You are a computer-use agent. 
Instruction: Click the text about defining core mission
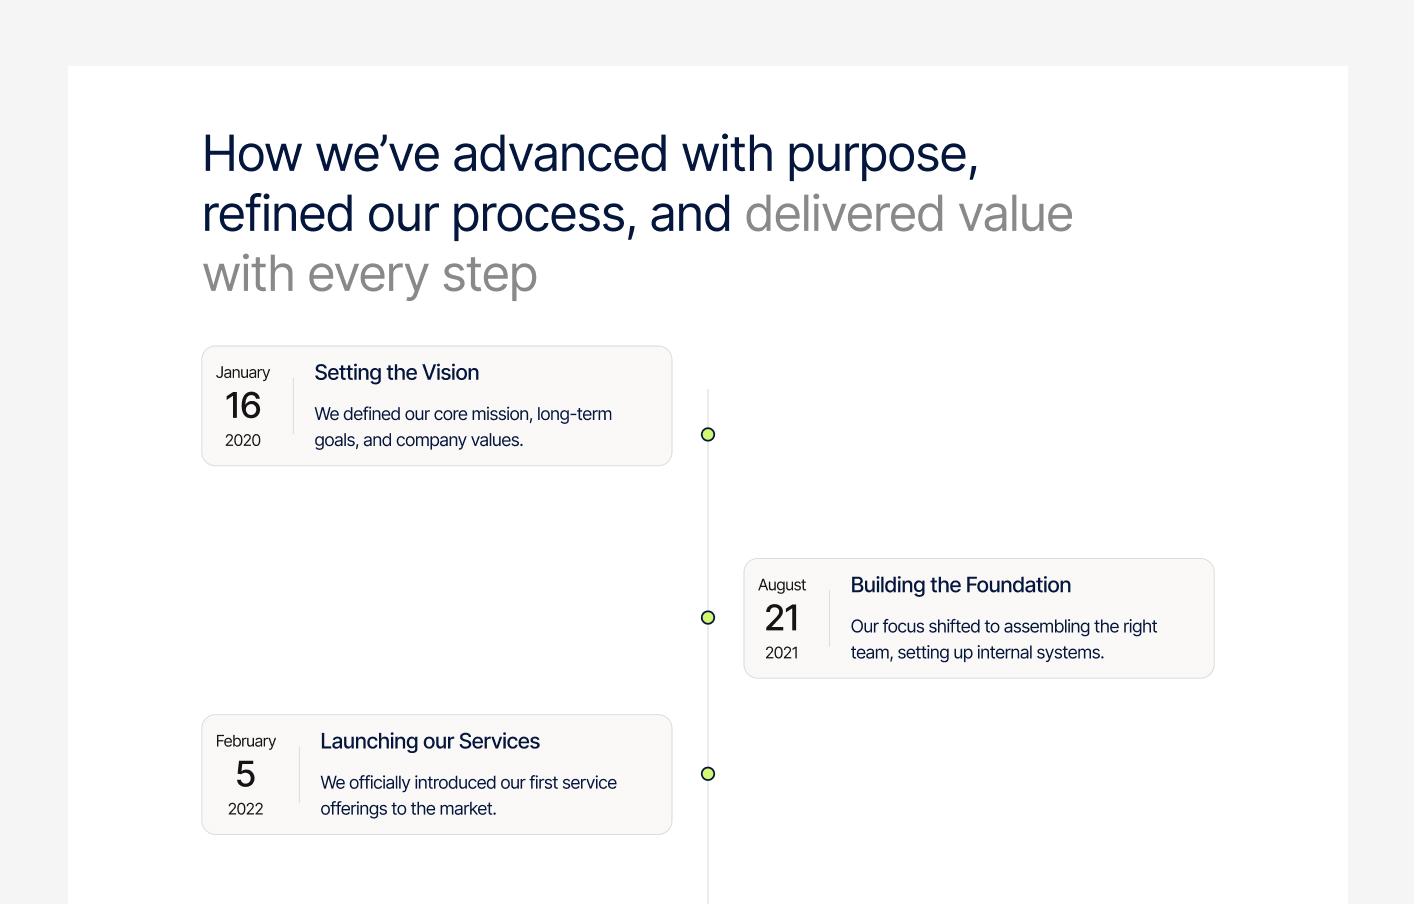pyautogui.click(x=463, y=426)
